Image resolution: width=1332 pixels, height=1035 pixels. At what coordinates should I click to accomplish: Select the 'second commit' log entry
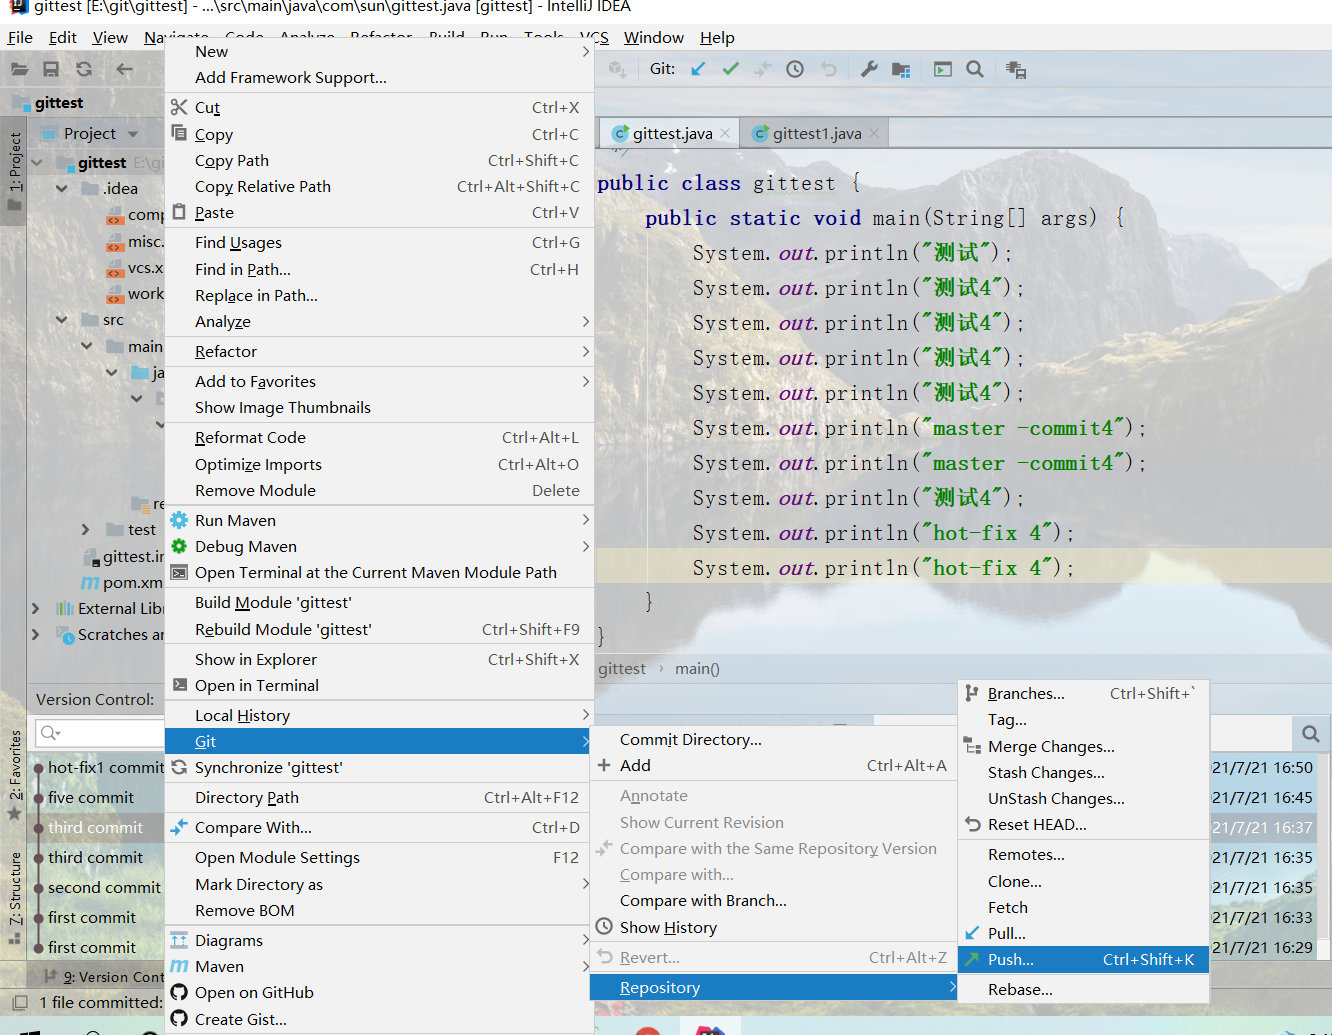tap(103, 887)
